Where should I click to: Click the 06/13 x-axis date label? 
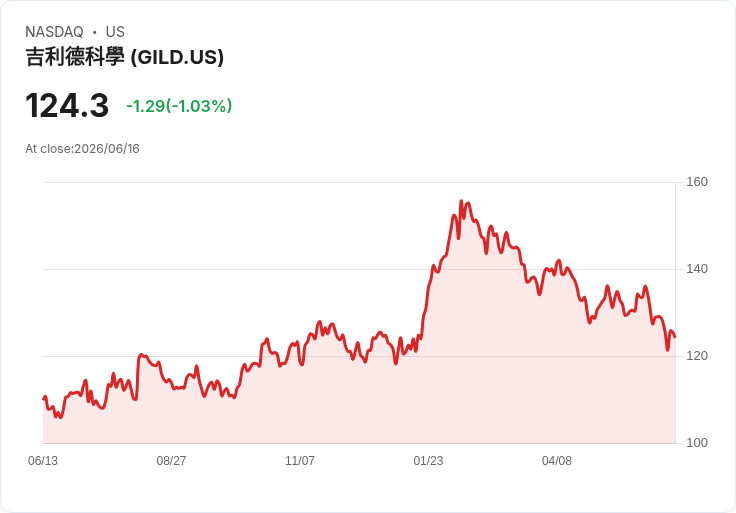pyautogui.click(x=43, y=460)
